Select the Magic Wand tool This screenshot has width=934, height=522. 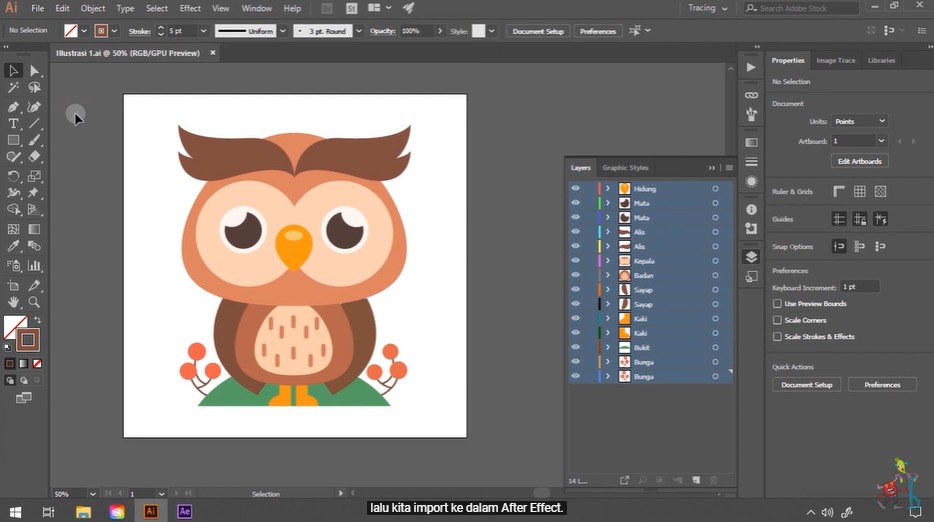tap(14, 88)
